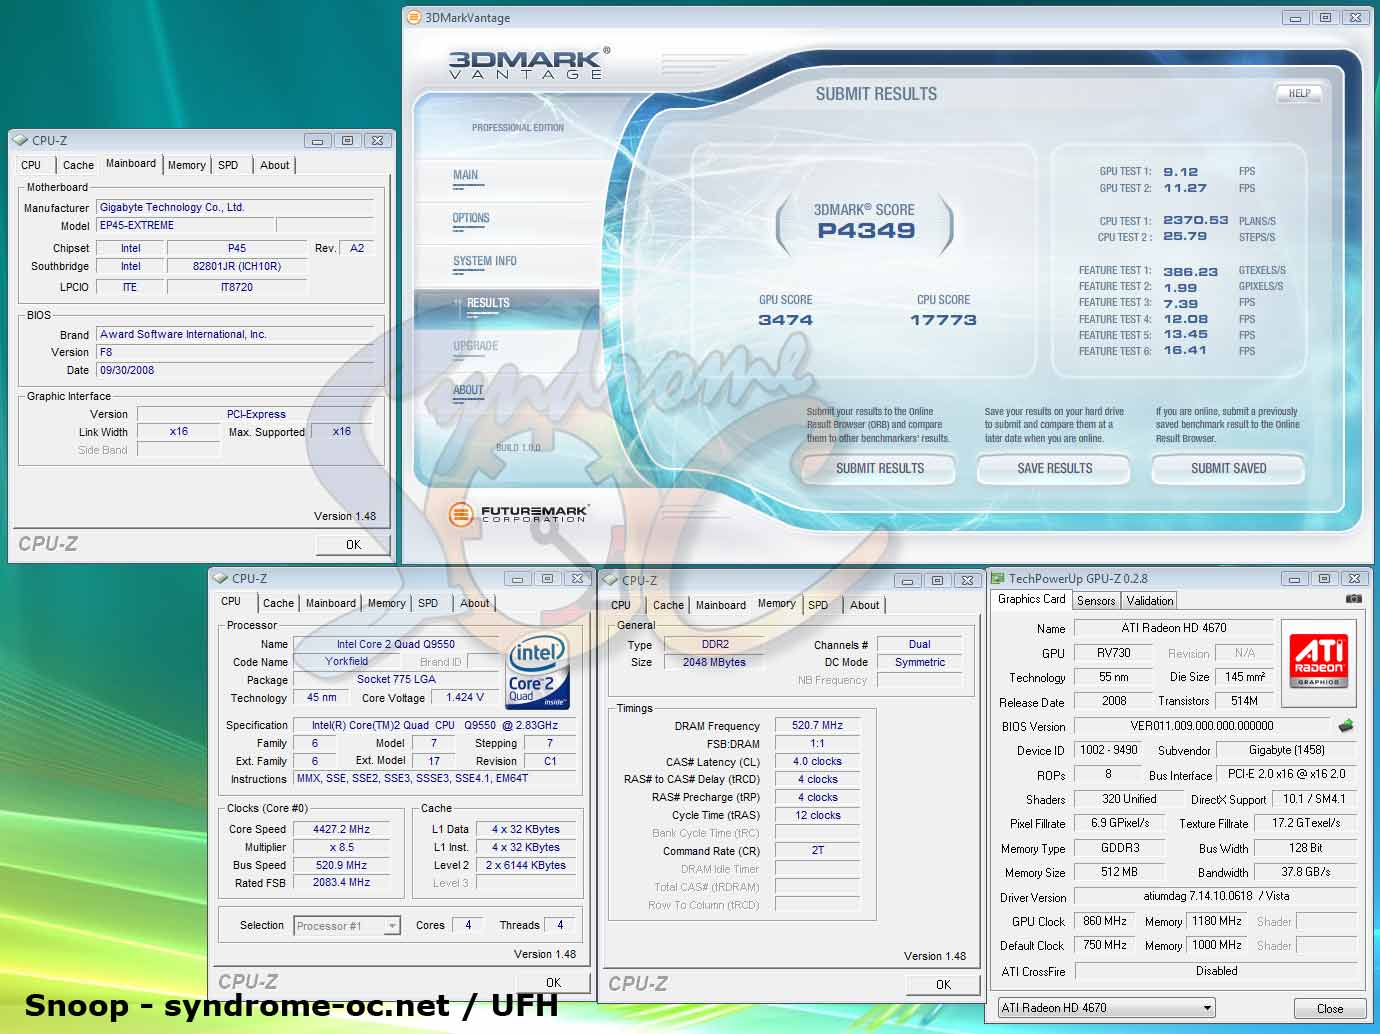Viewport: 1380px width, 1034px height.
Task: Click the GPU Clock 860 MHz field
Action: (x=1104, y=921)
